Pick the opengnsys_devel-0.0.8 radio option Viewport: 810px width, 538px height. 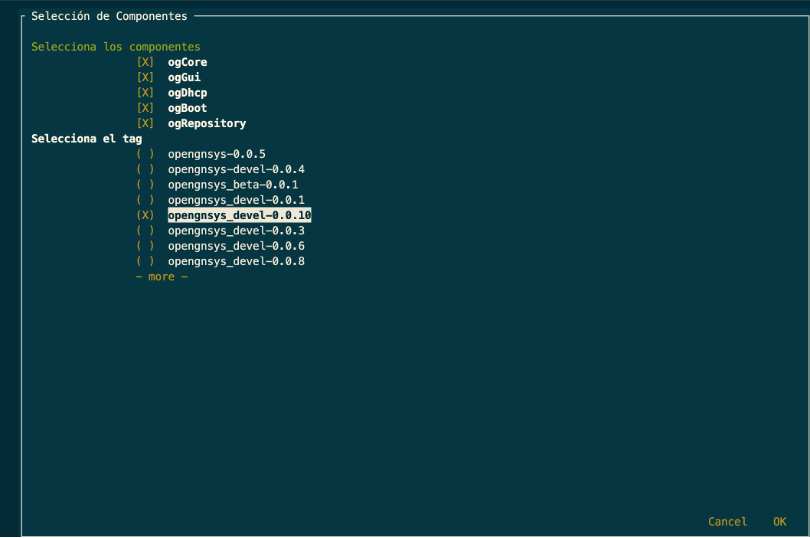[x=145, y=262]
